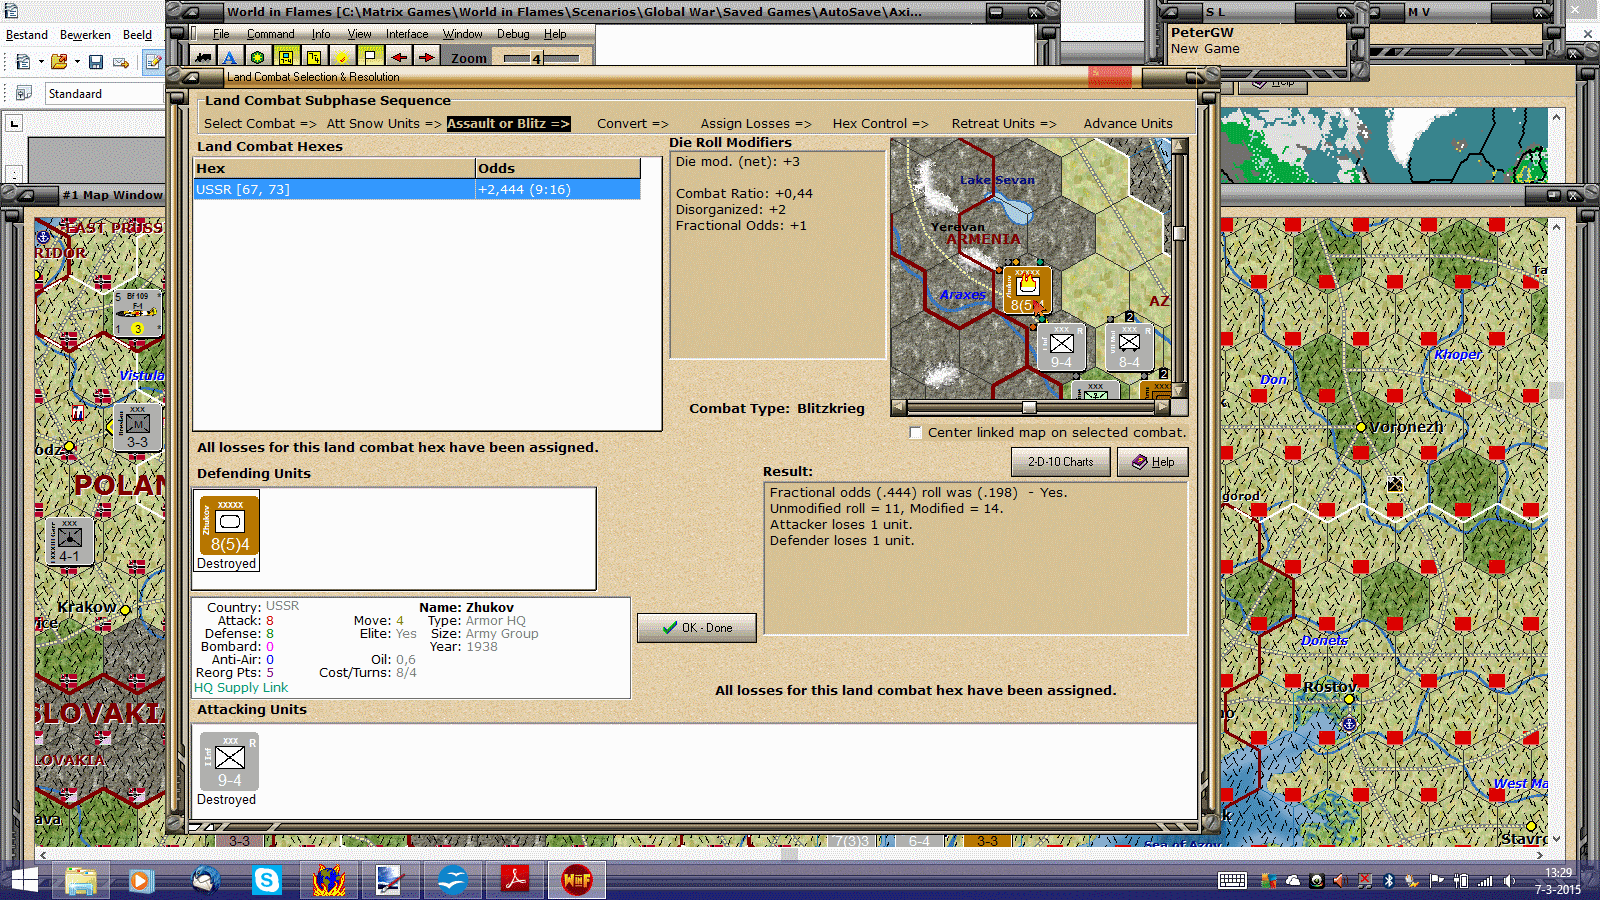Open File Explorer from taskbar

click(81, 880)
